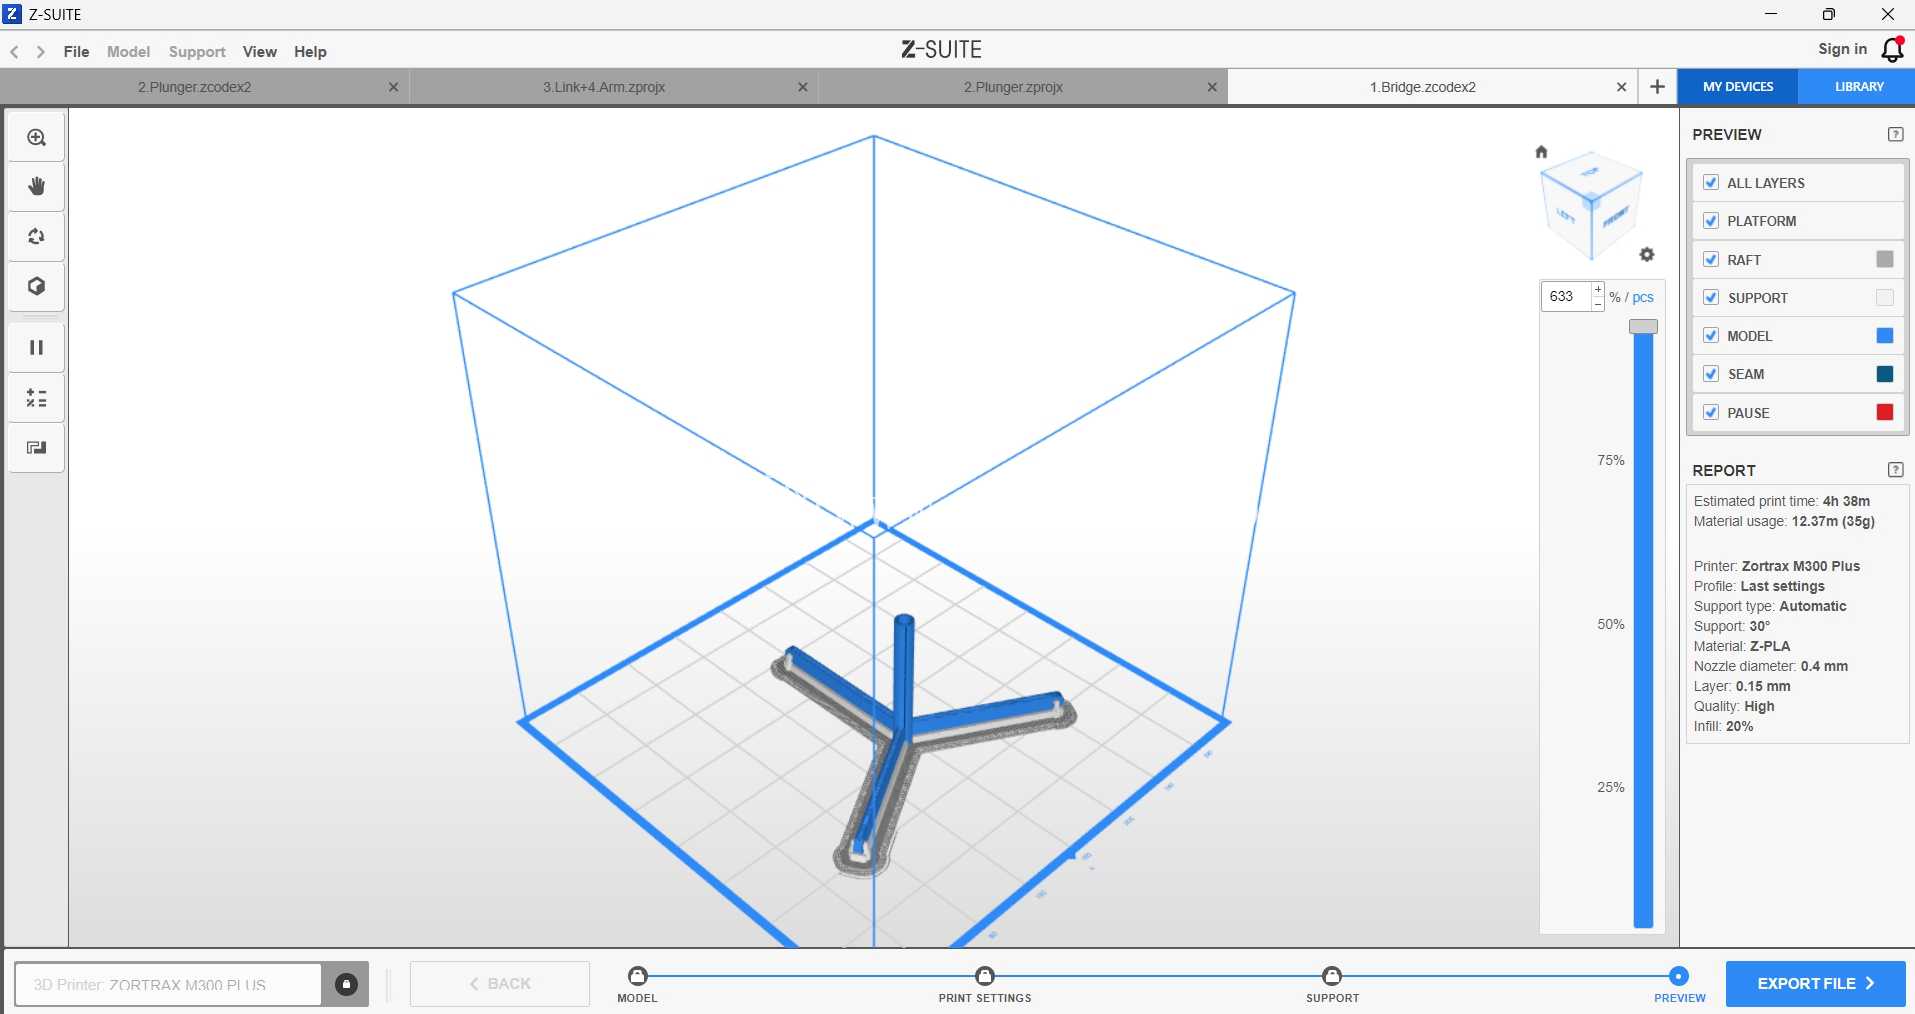Close the 1.Bridge.zcodex2 tab
The width and height of the screenshot is (1915, 1014).
(1621, 87)
